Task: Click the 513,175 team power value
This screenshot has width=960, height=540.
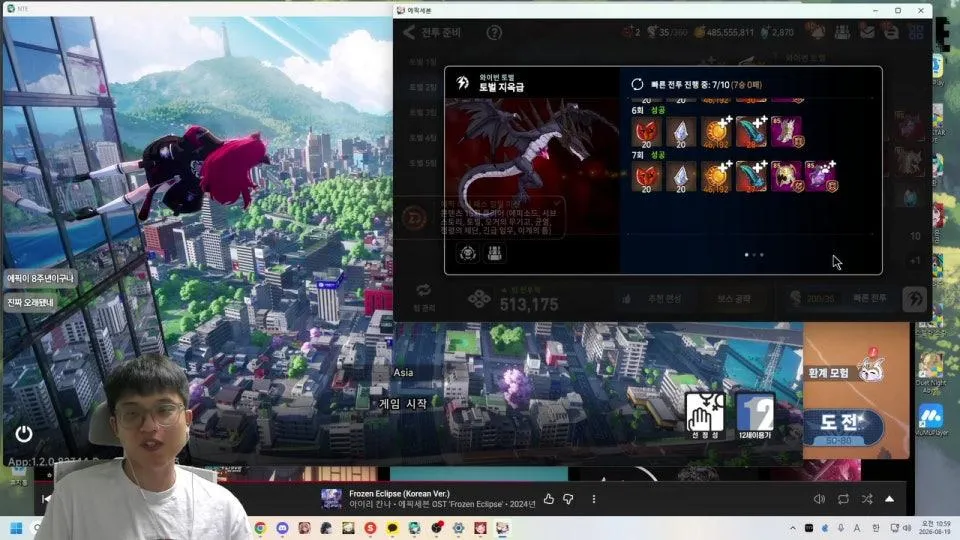Action: coord(529,304)
